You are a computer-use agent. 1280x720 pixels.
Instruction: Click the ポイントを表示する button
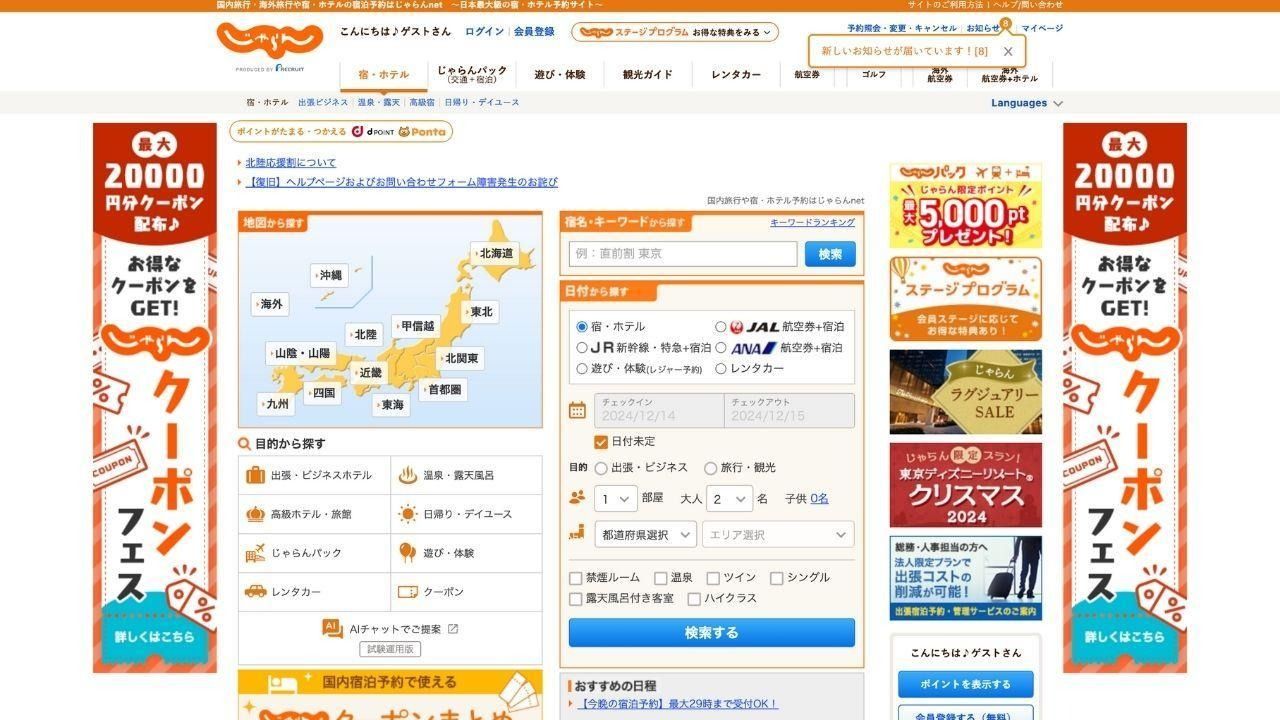coord(965,684)
